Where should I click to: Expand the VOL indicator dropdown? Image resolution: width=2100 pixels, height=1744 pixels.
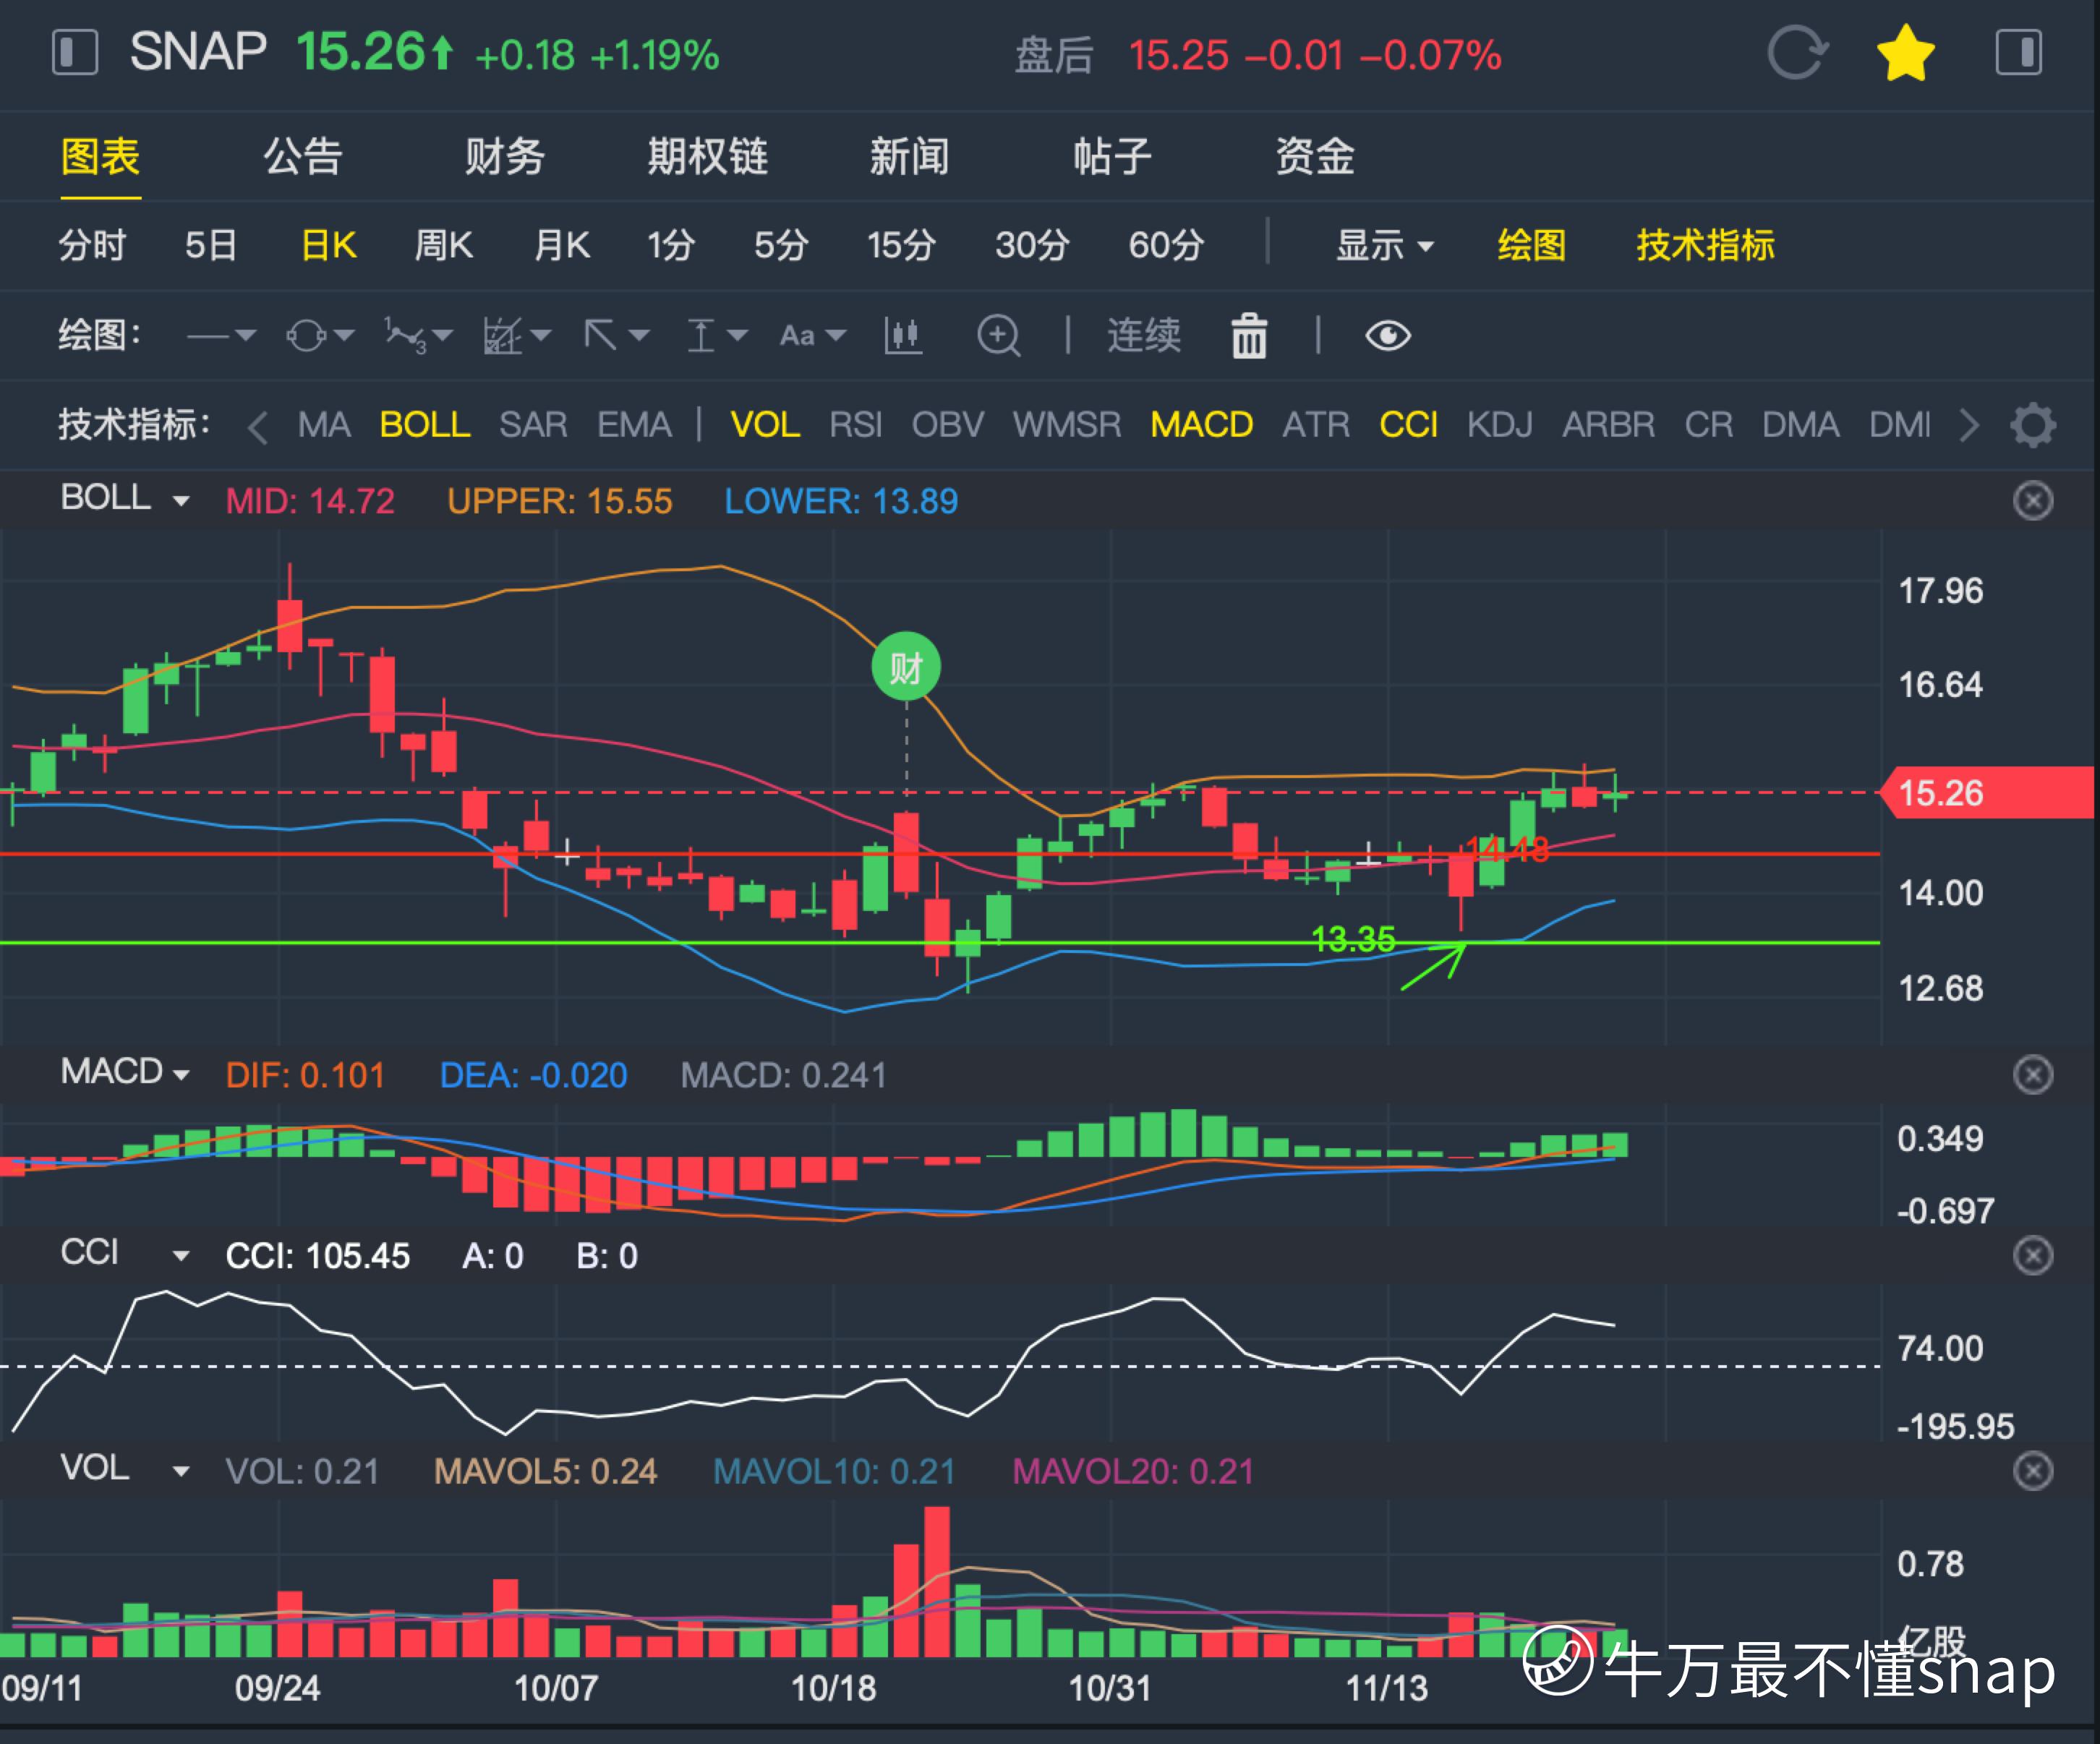click(x=181, y=1472)
